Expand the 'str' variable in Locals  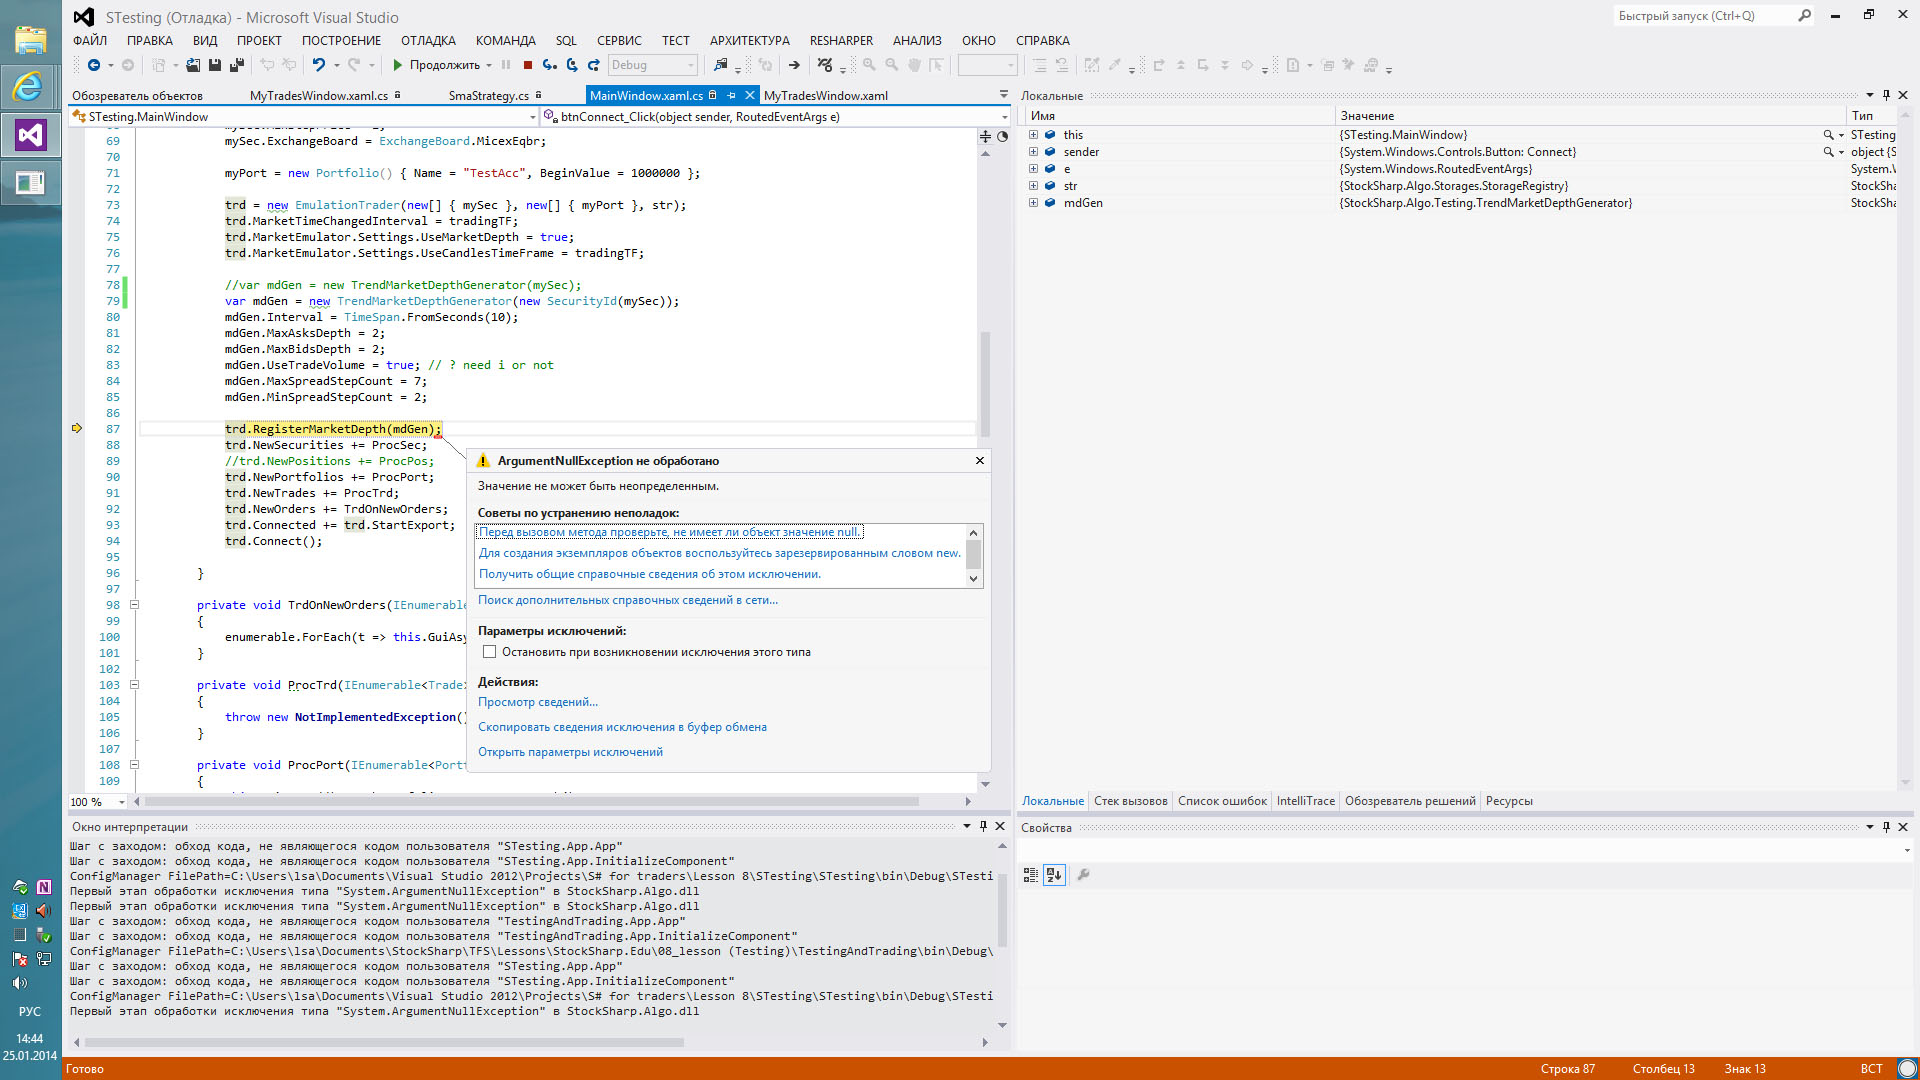pos(1033,186)
